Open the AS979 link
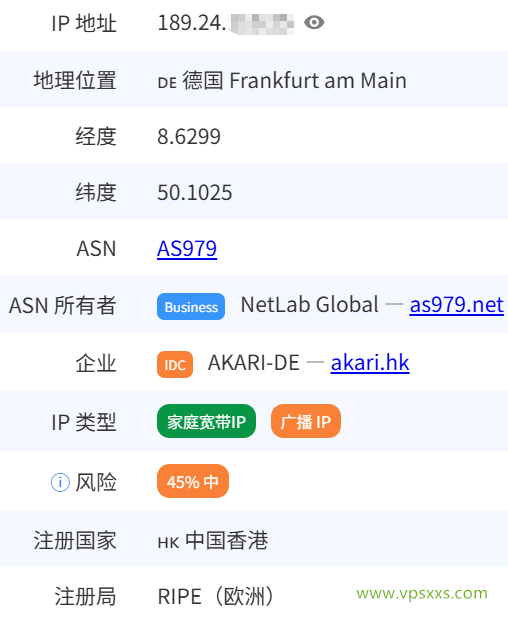Viewport: 508px width, 618px height. click(x=187, y=249)
